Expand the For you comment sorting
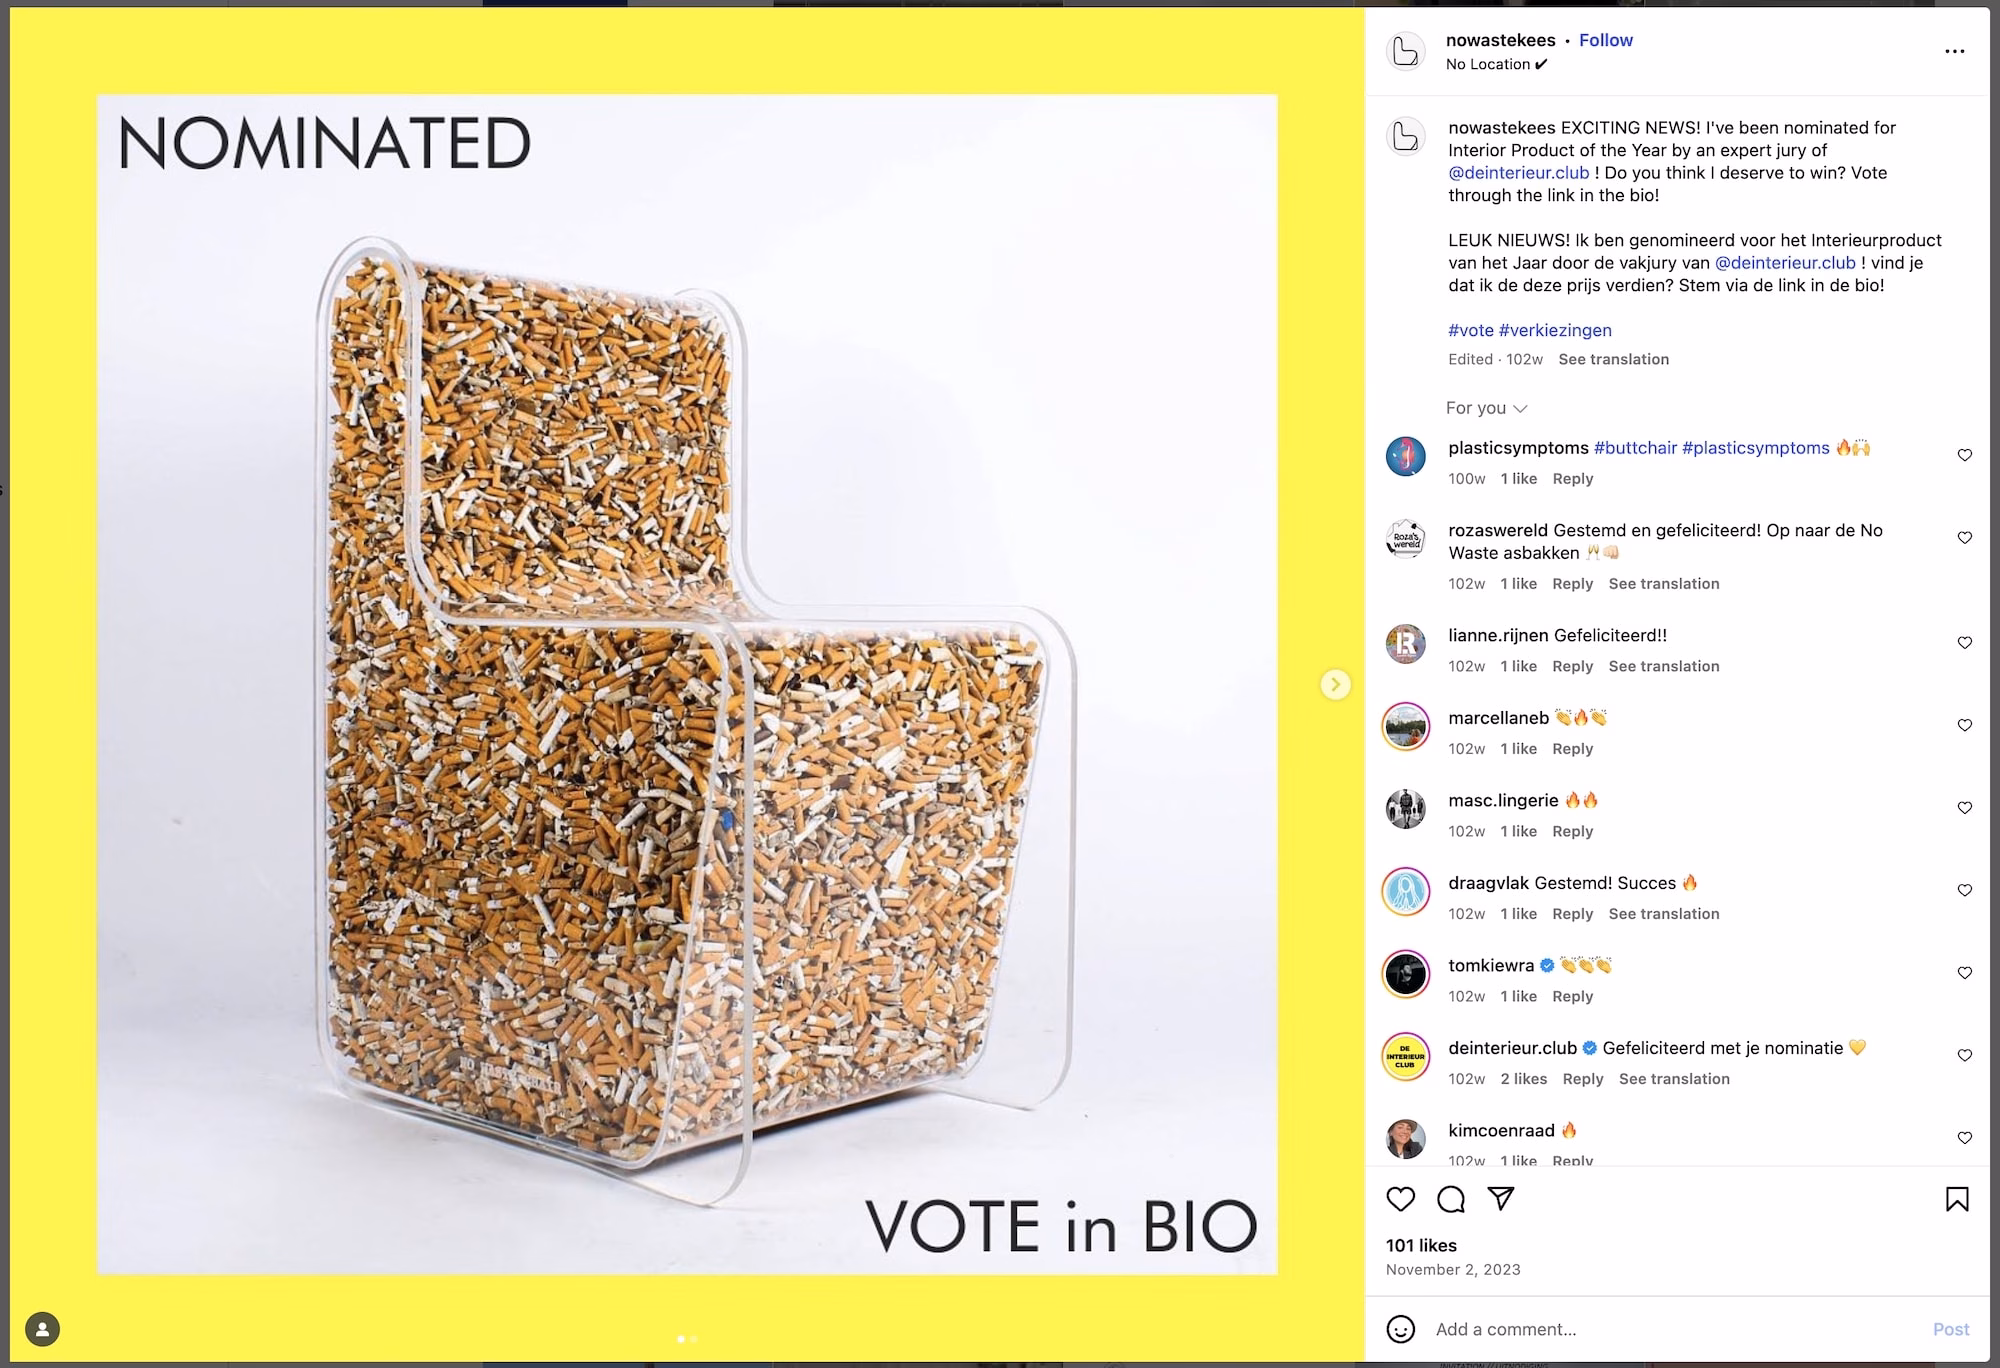Screen dimensions: 2000x1368 (x=1486, y=408)
